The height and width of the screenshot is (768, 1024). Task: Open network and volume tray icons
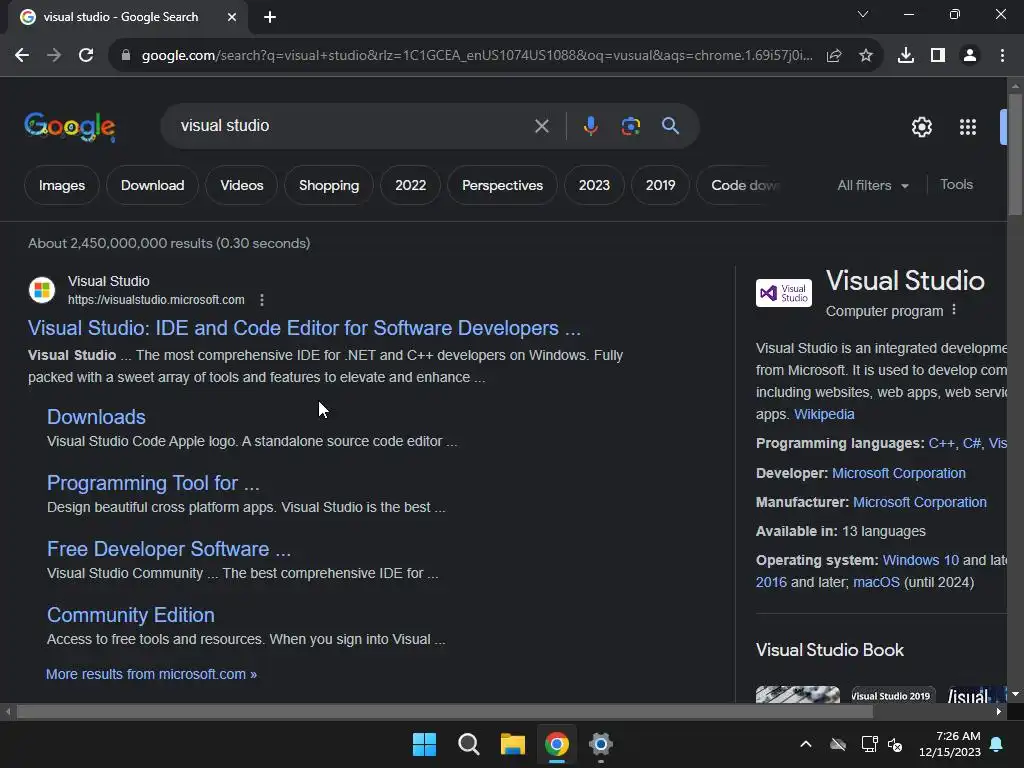pyautogui.click(x=882, y=744)
